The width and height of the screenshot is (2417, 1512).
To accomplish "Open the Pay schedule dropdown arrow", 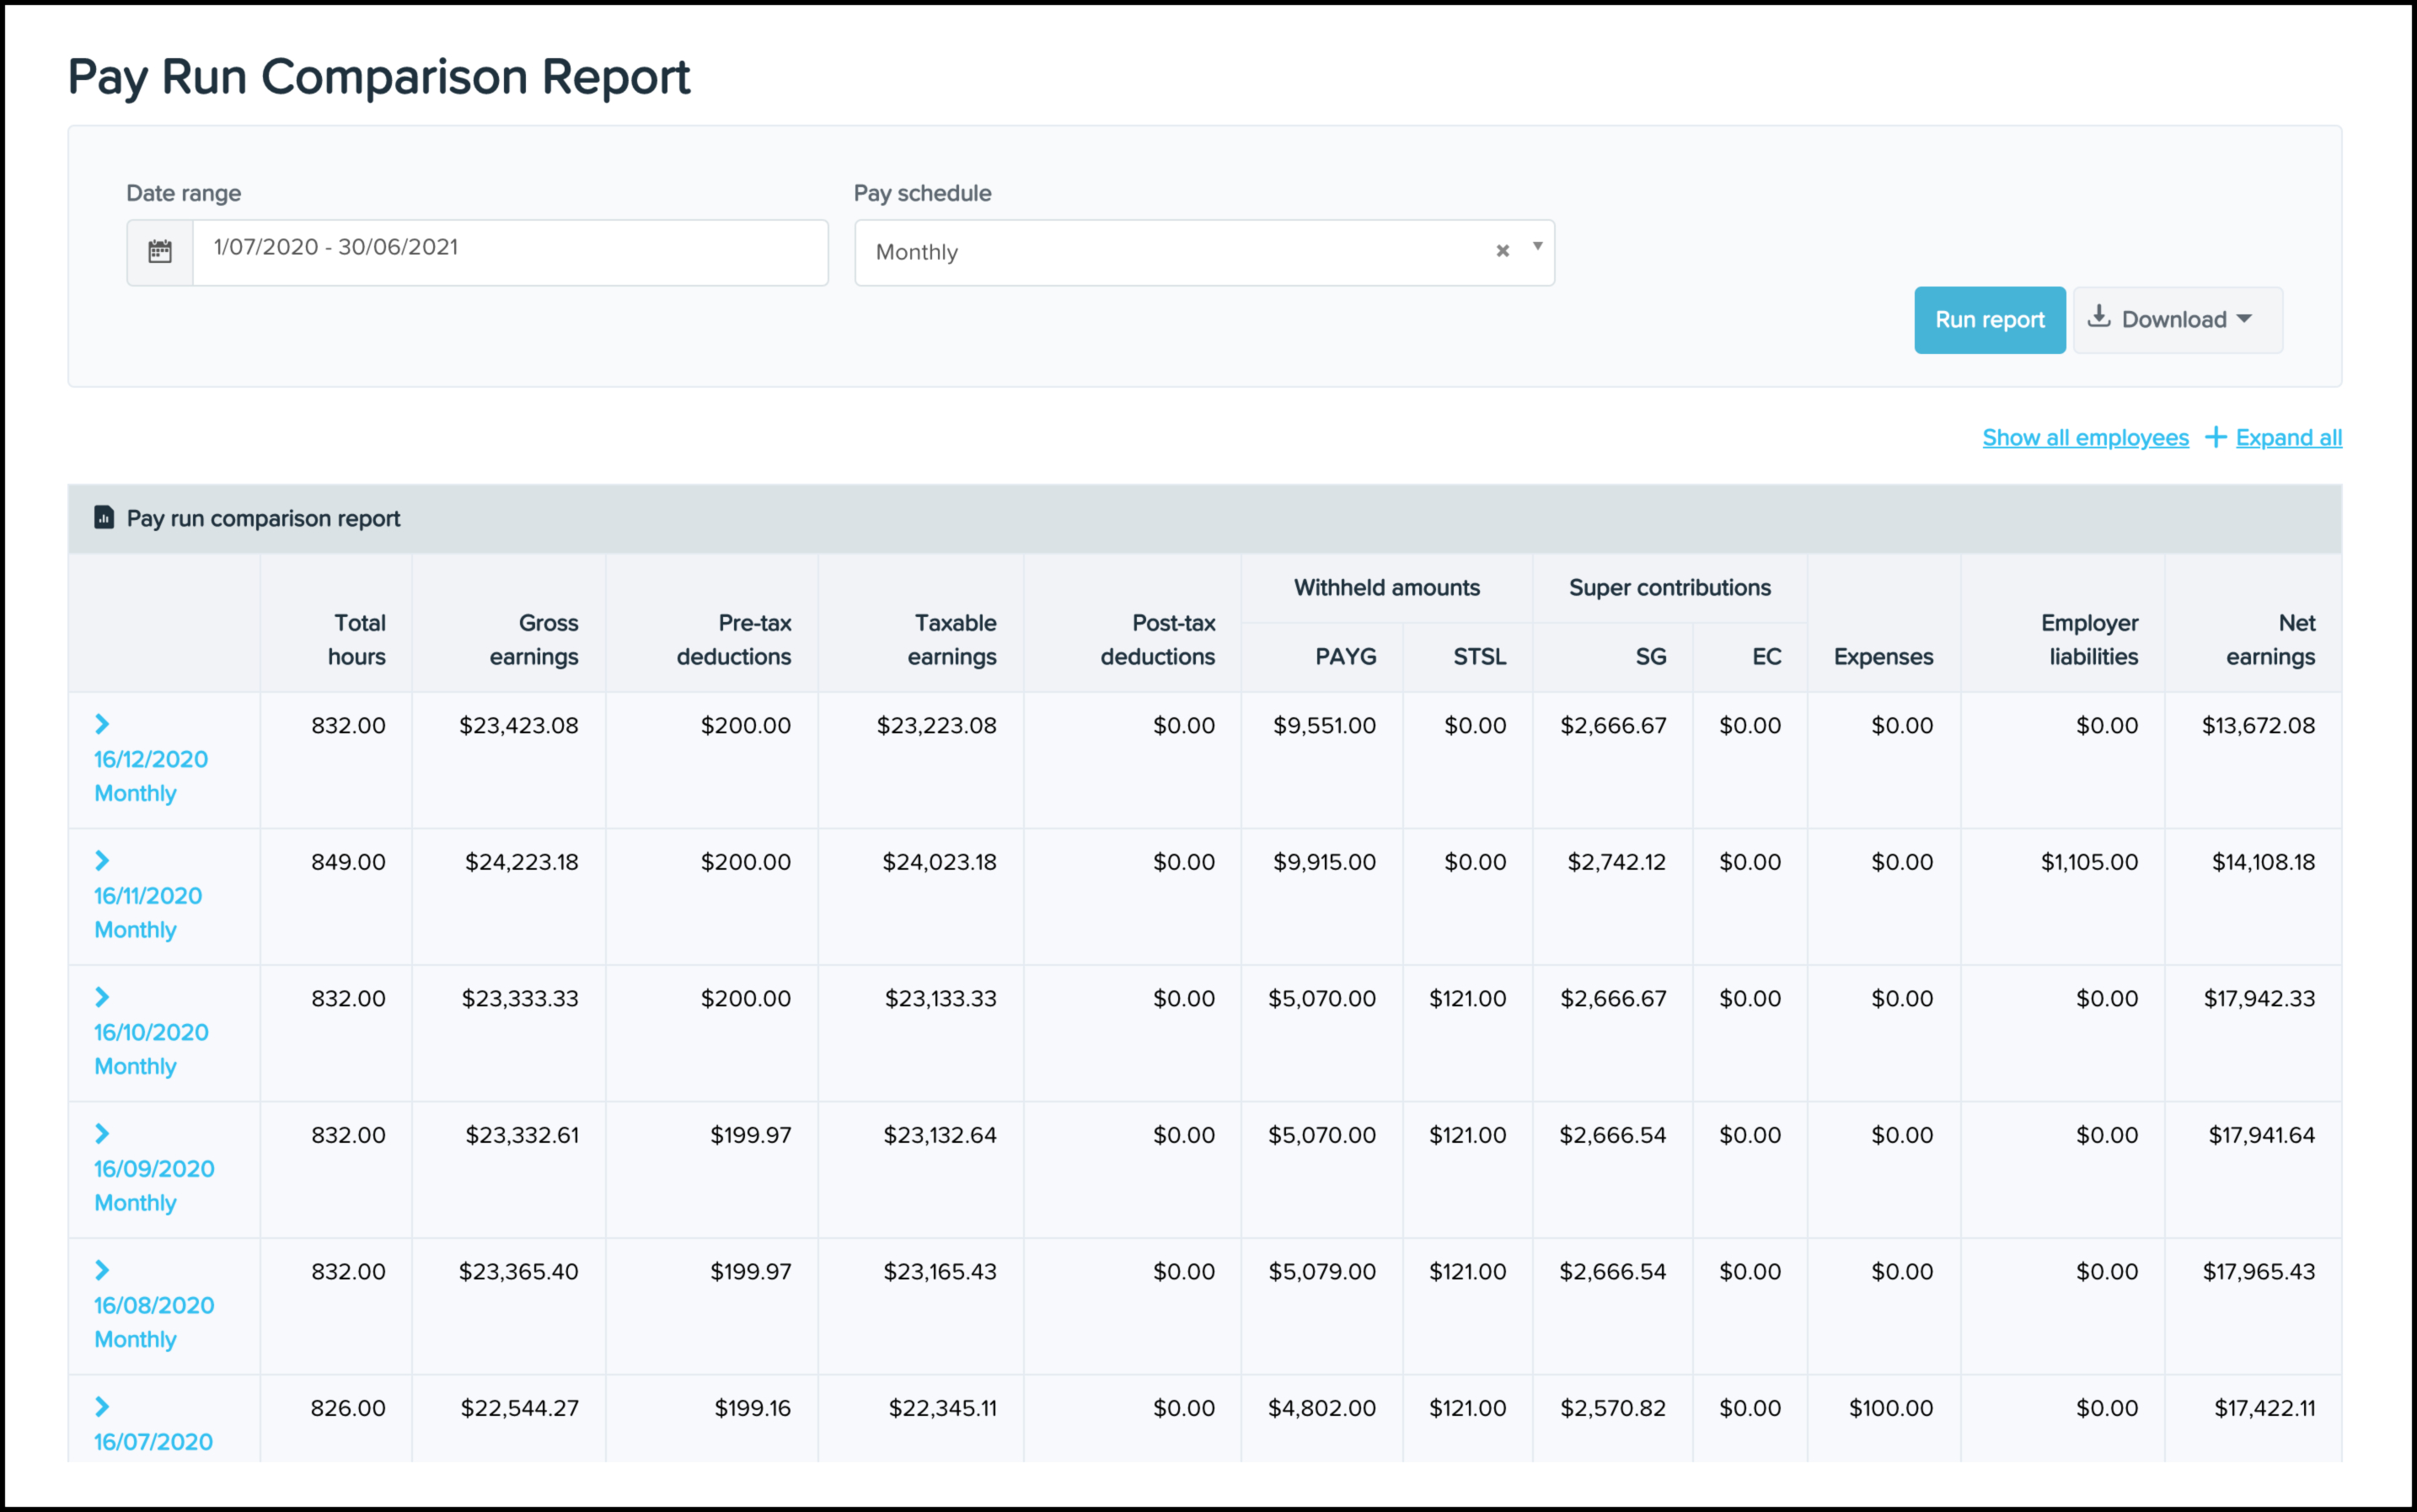I will [1537, 246].
